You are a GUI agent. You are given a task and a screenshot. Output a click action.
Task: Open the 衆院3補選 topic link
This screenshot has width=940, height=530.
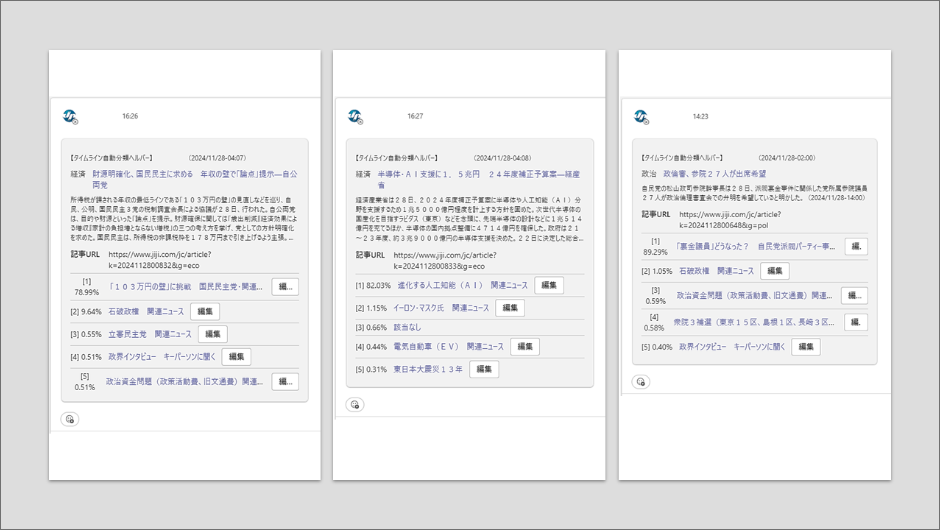[753, 322]
